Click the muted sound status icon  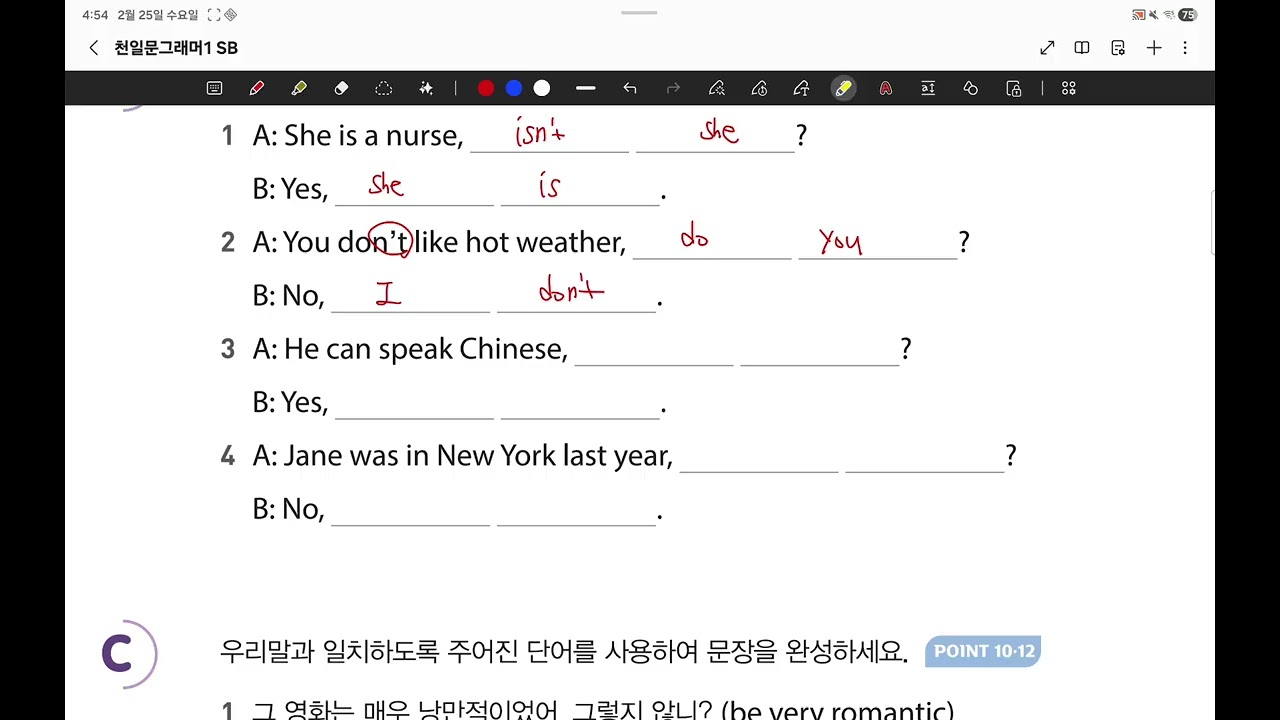(x=1154, y=15)
